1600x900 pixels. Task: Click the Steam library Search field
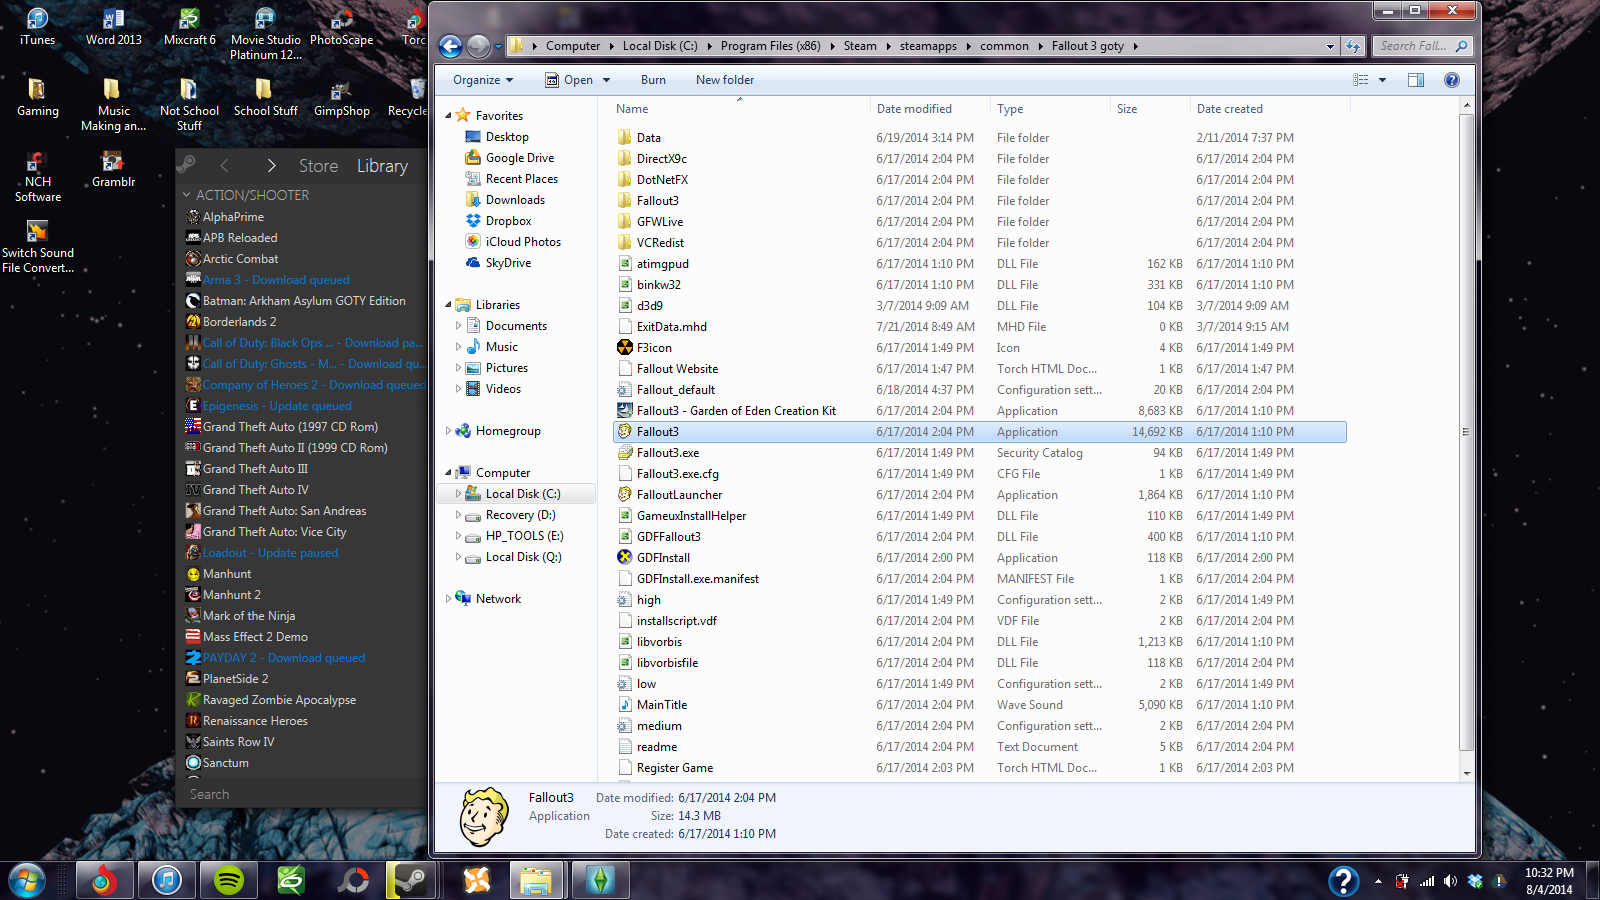click(x=300, y=794)
